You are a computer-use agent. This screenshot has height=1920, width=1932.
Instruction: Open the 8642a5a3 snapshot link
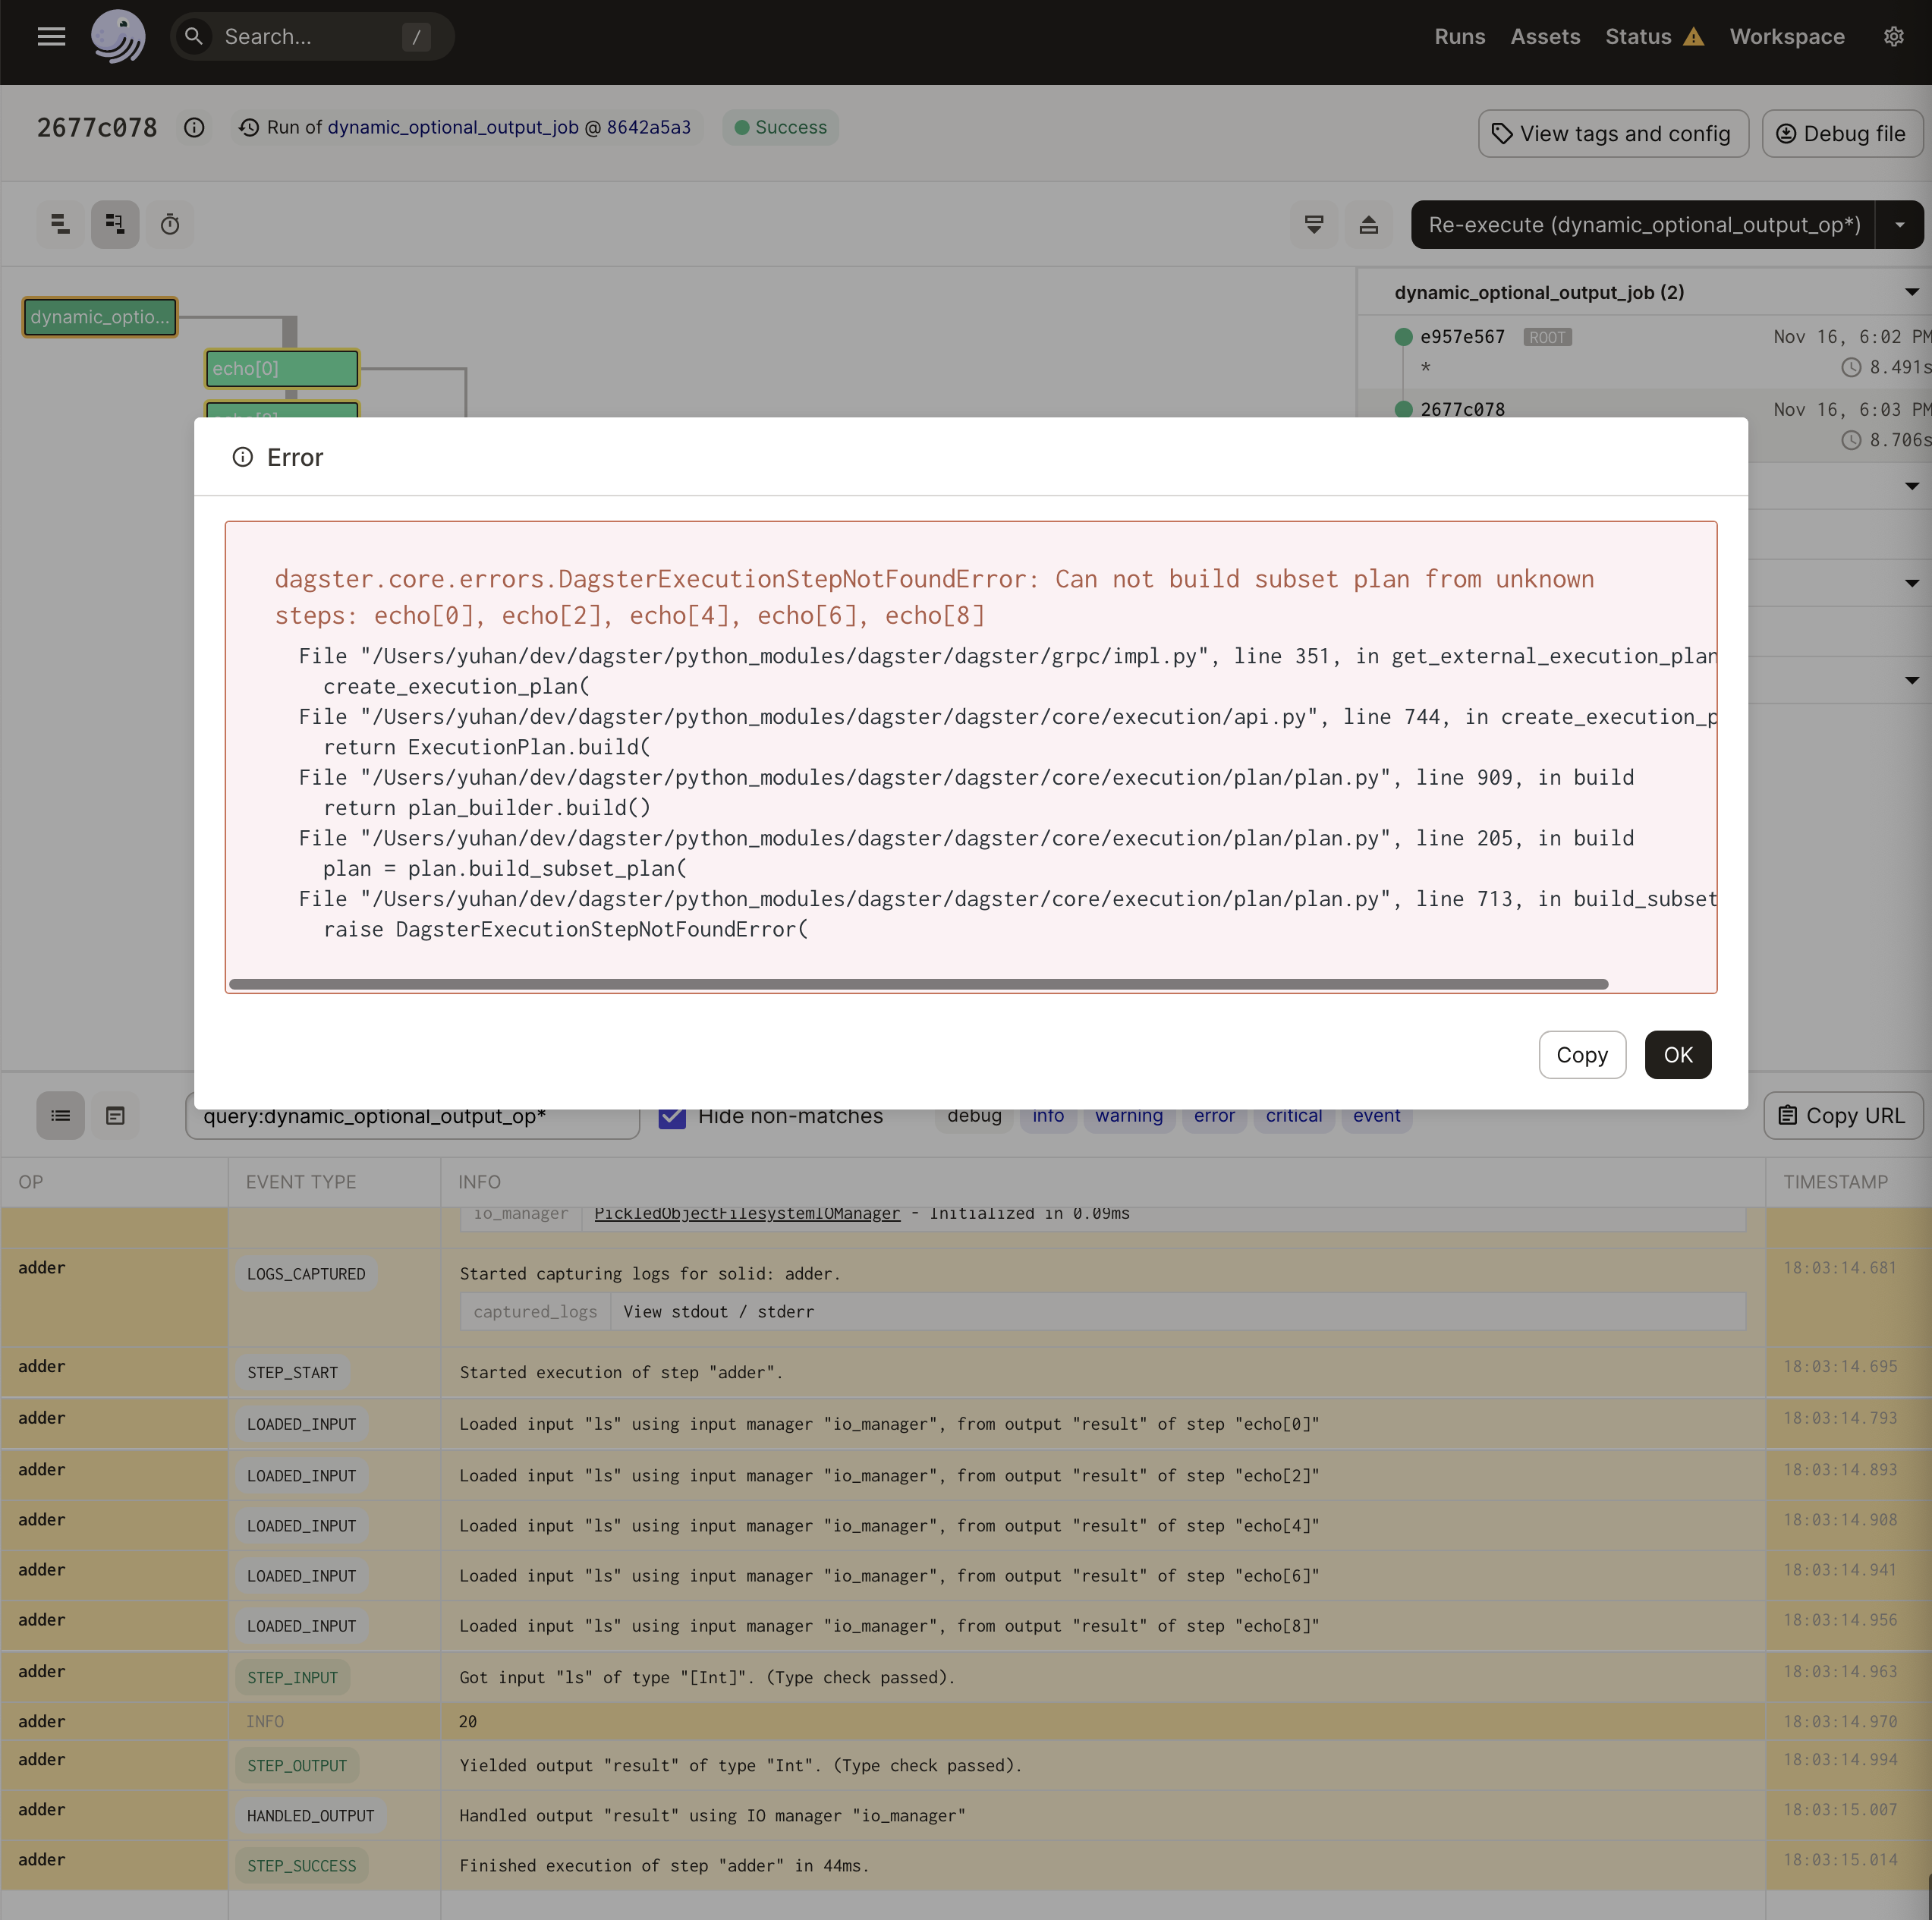(648, 127)
